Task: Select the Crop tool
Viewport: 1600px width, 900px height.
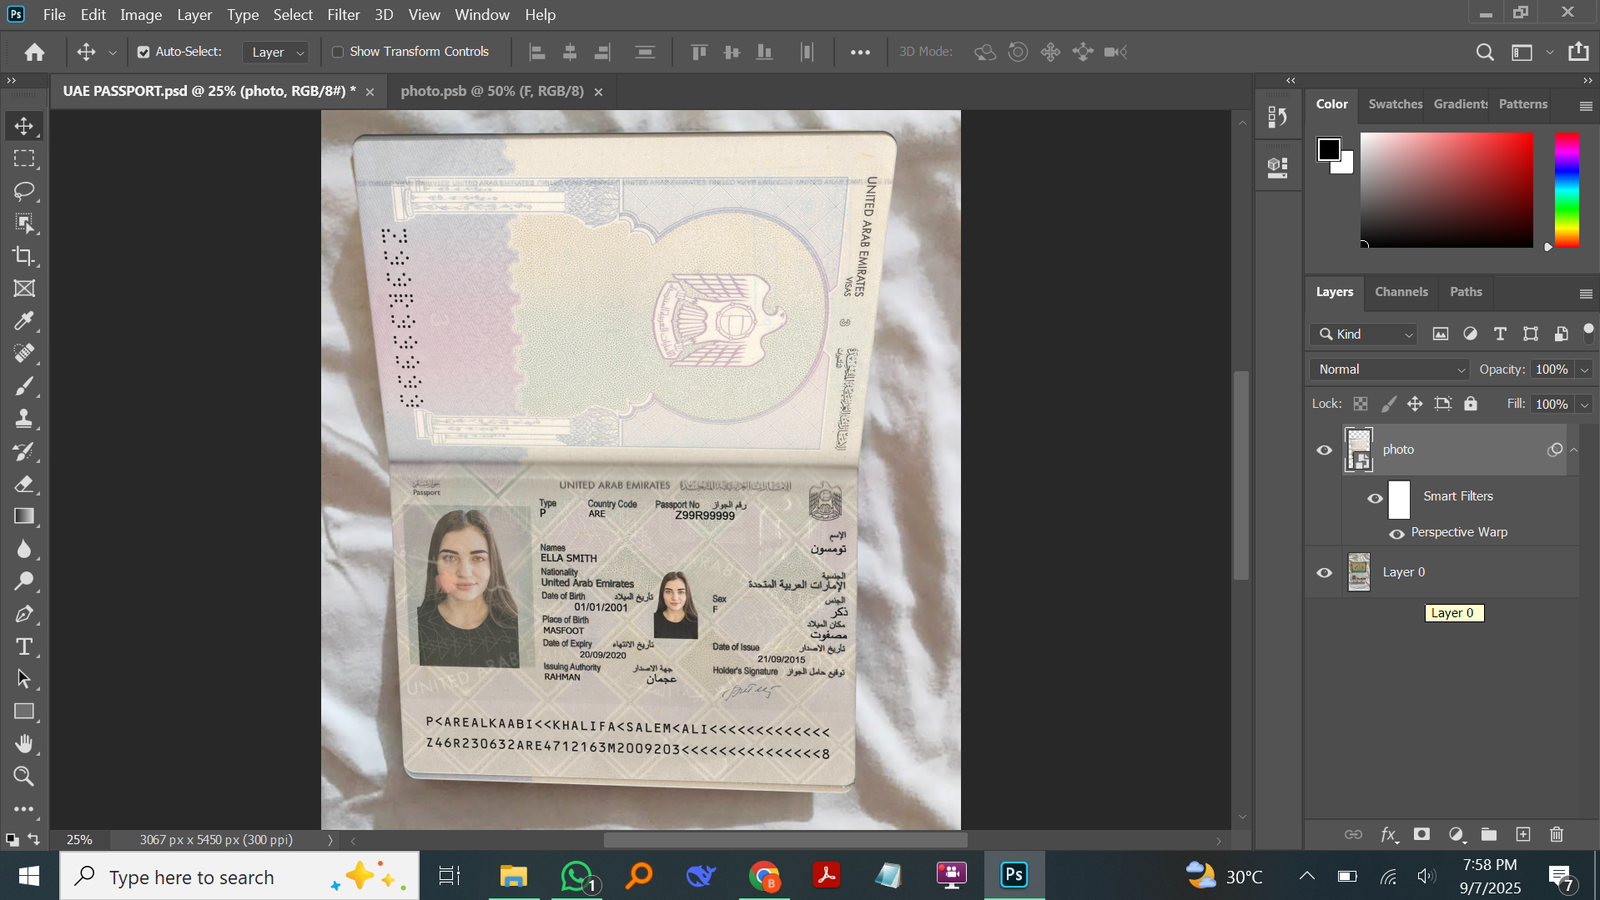Action: 24,256
